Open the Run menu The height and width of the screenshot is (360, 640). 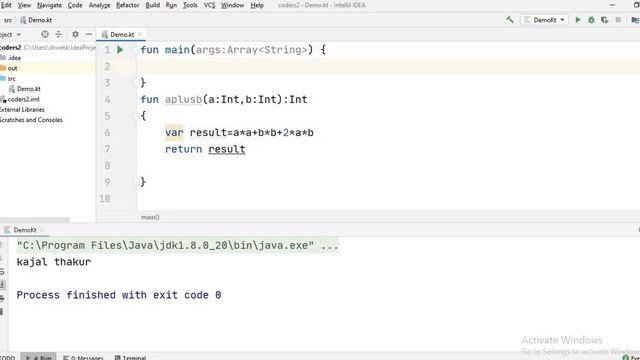(x=171, y=5)
